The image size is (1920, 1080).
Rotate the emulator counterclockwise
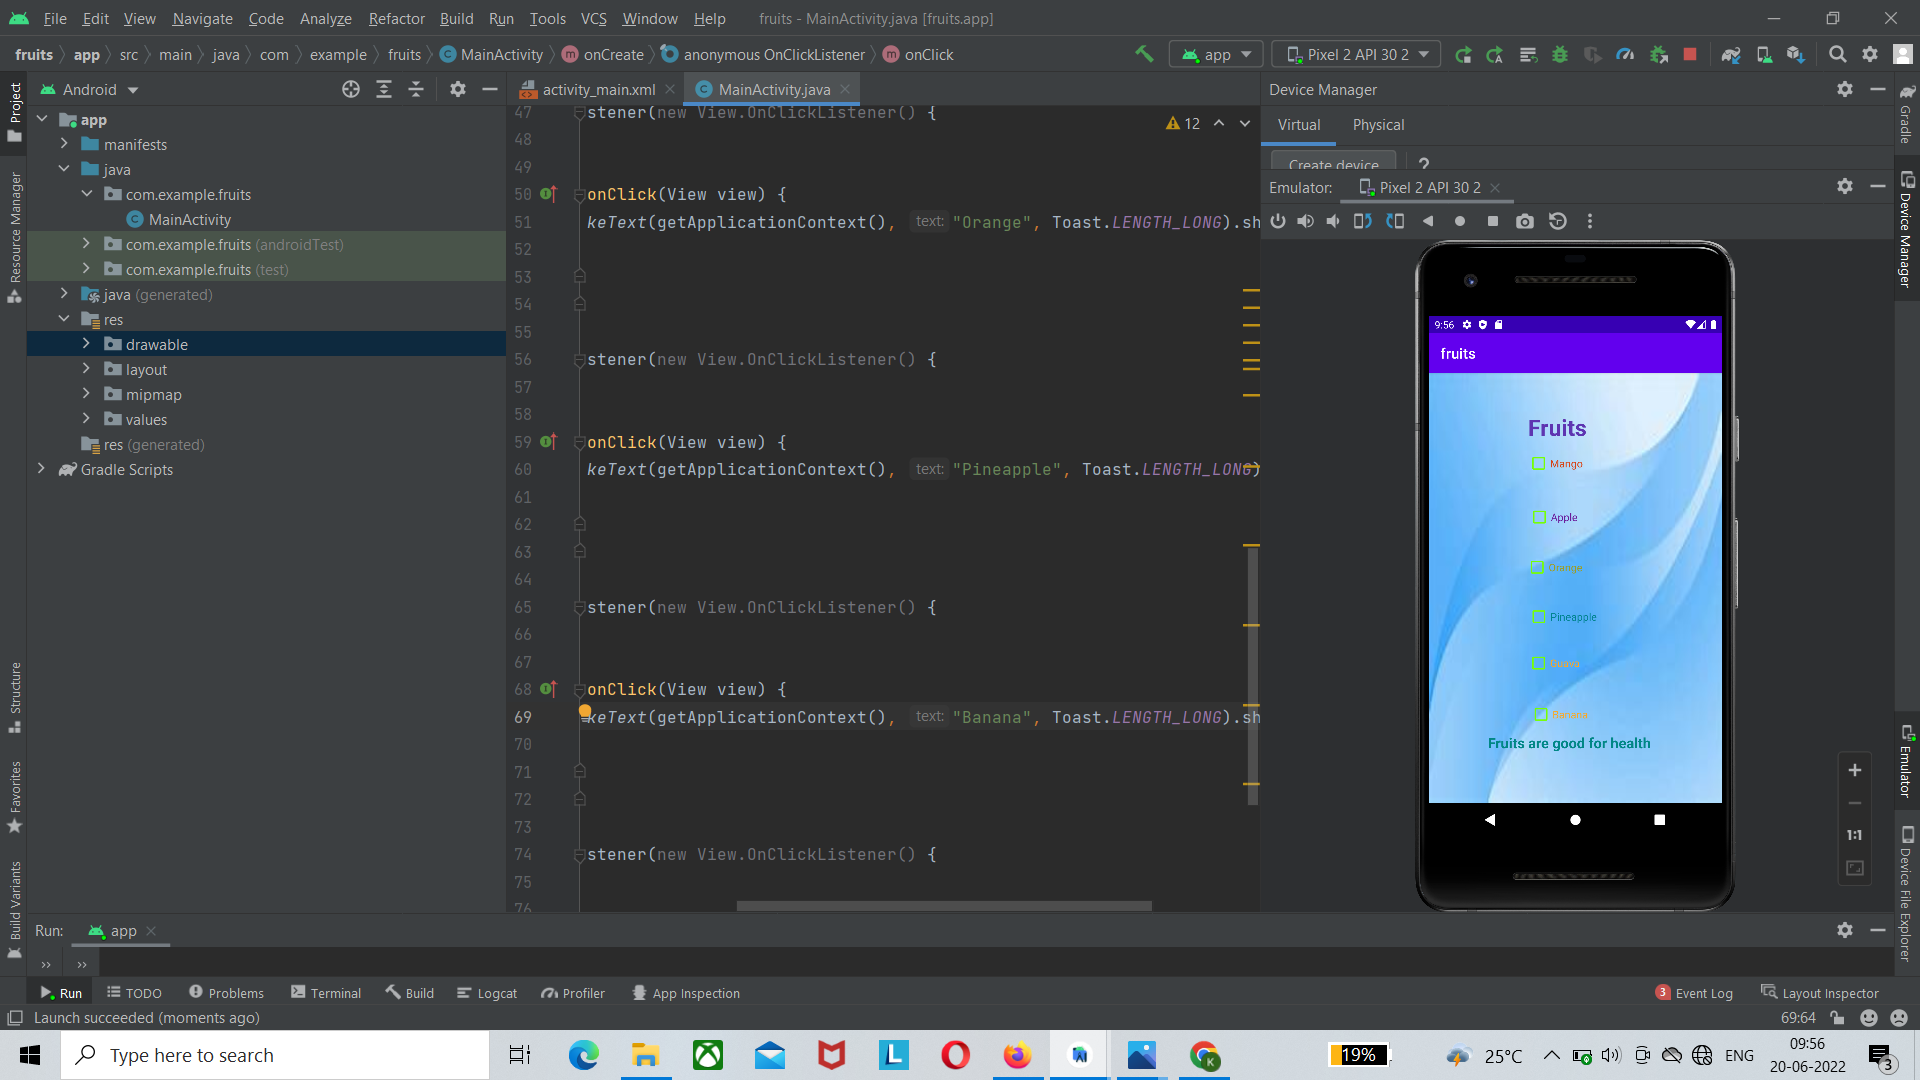click(x=1362, y=221)
